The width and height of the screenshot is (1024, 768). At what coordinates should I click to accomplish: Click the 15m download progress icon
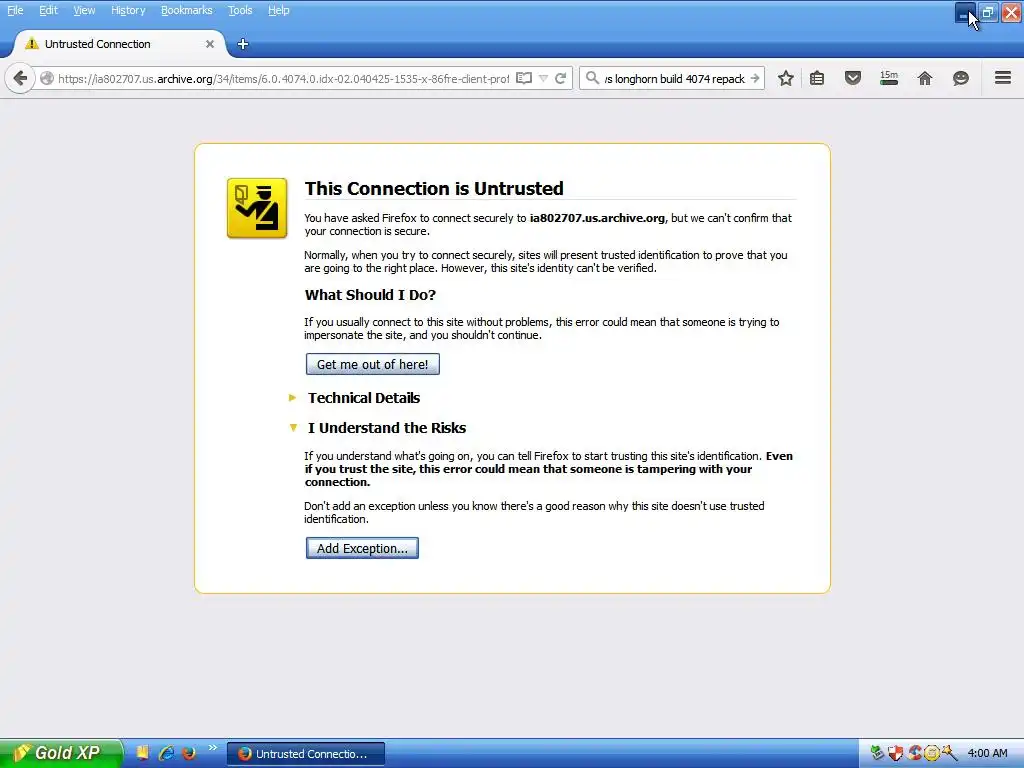pos(889,78)
